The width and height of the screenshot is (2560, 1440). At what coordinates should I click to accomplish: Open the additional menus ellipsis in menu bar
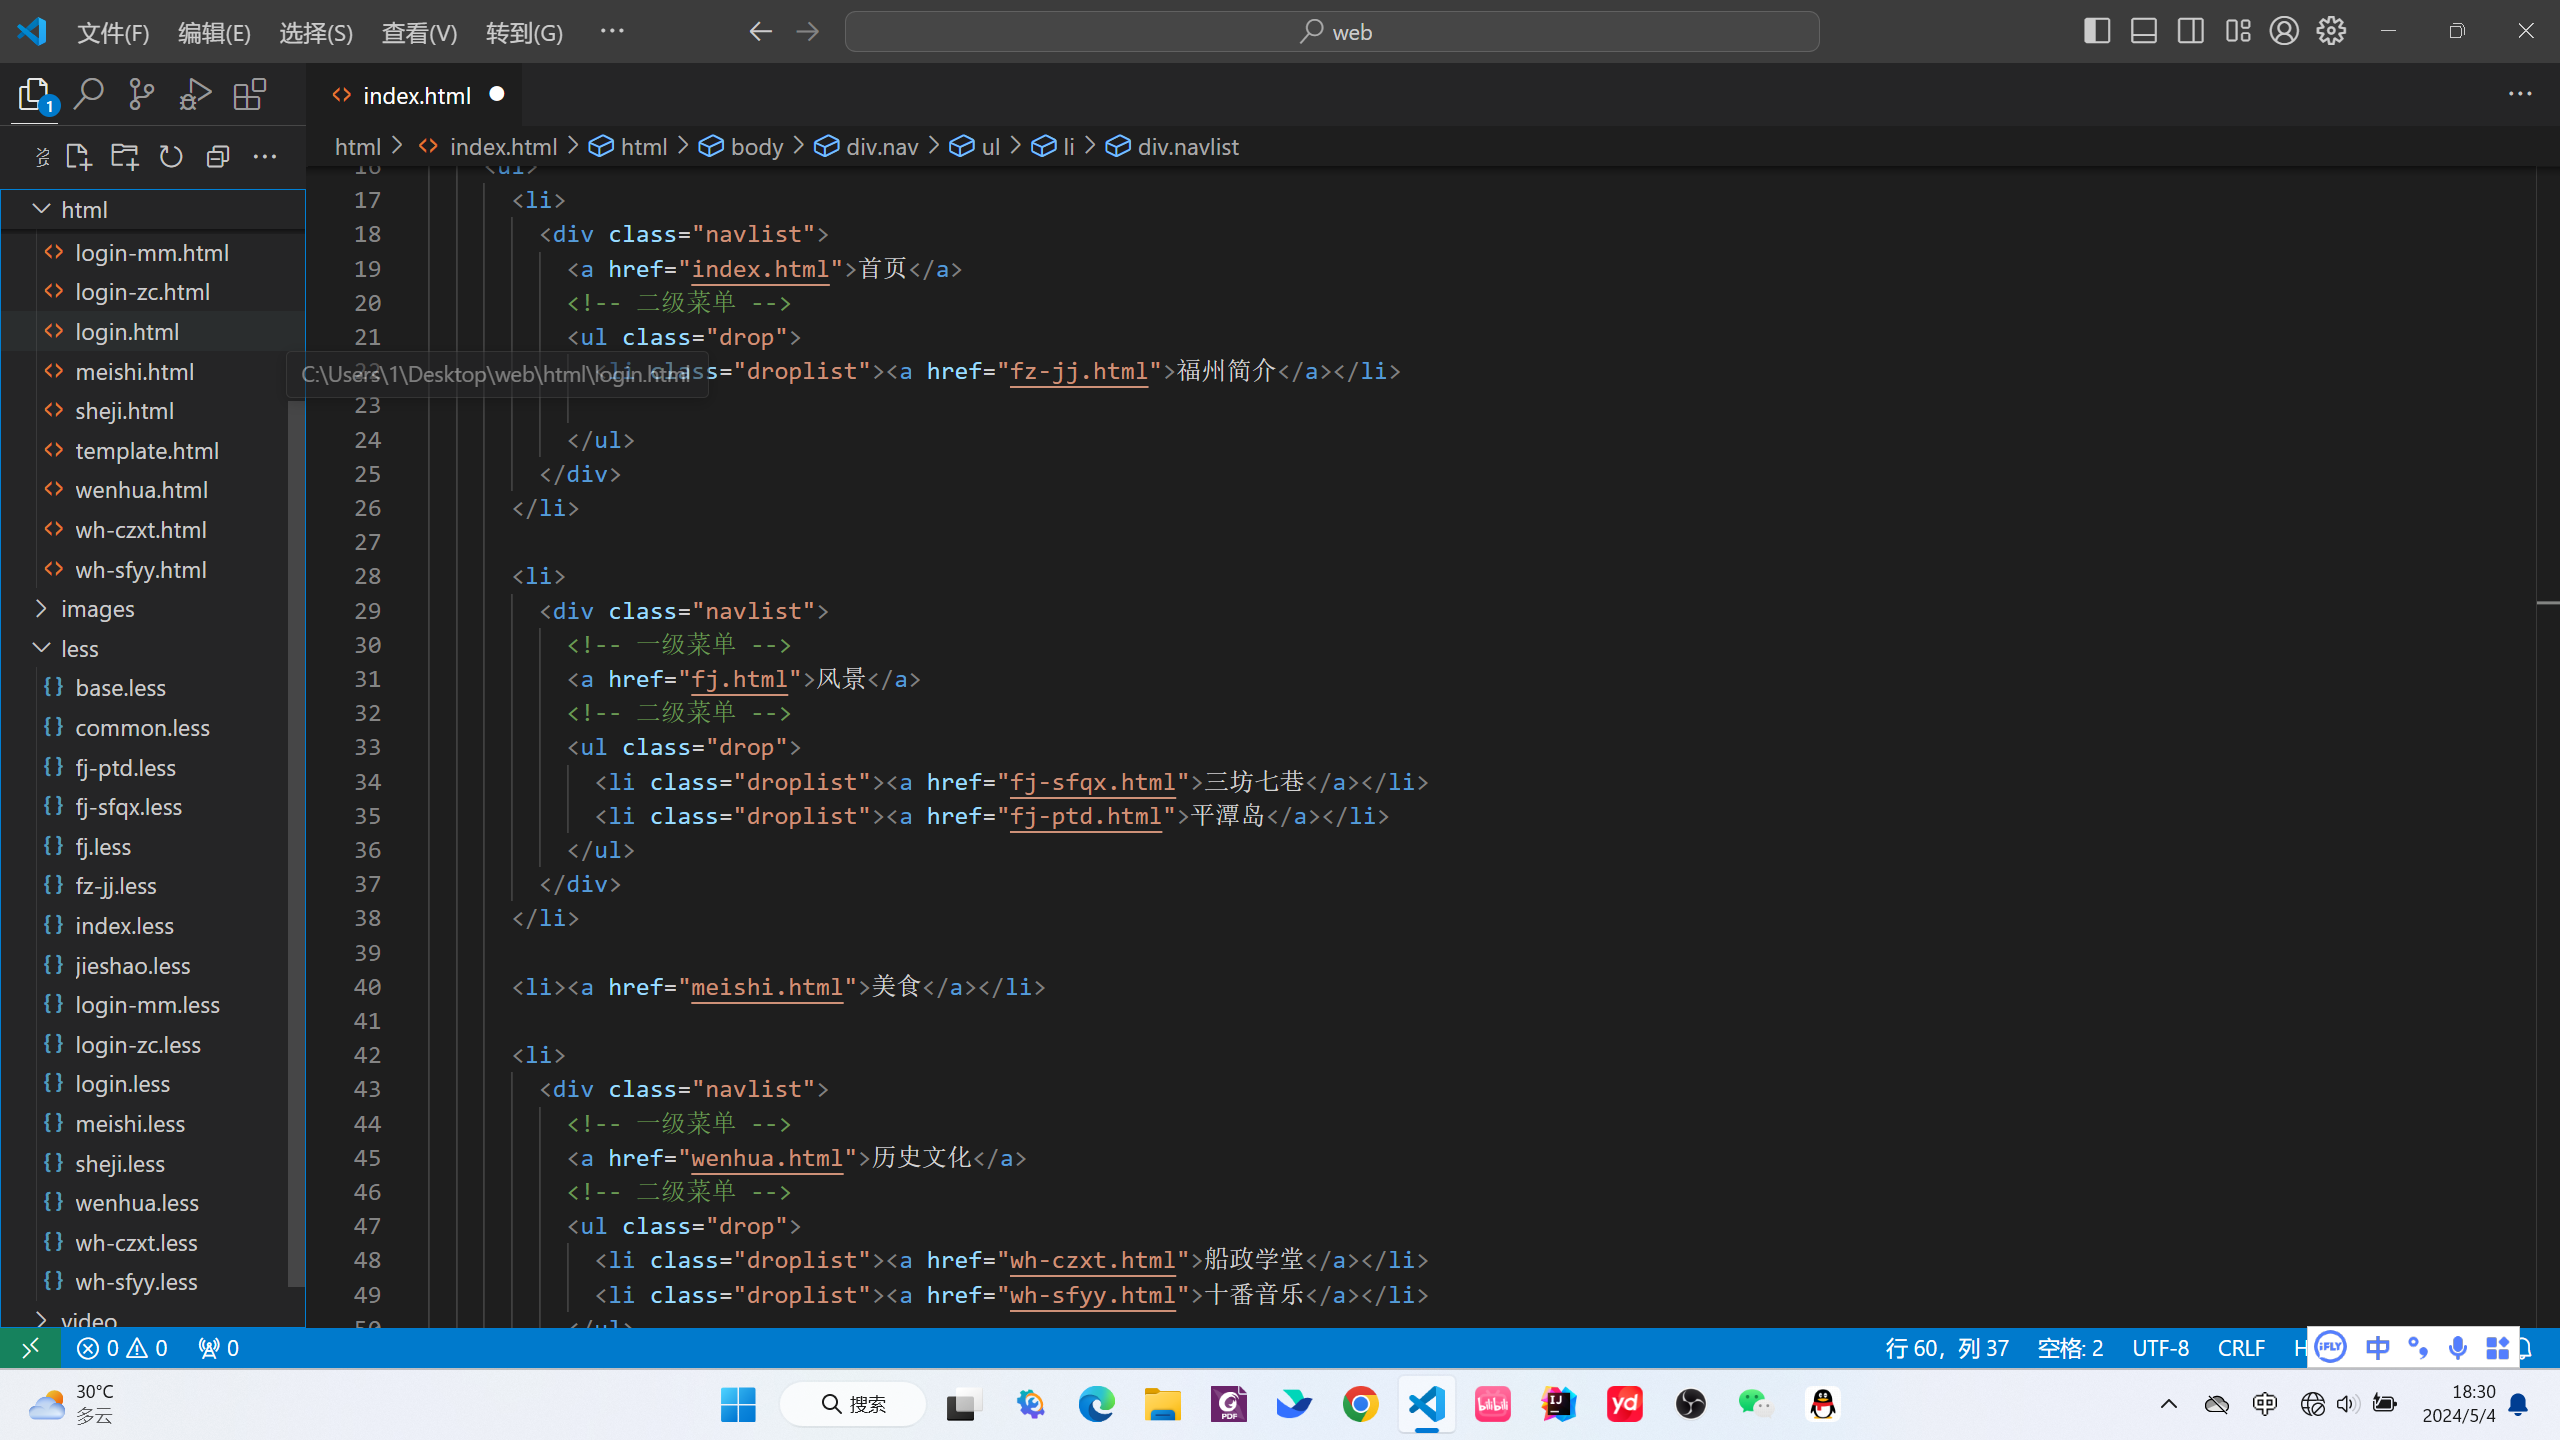(x=612, y=32)
